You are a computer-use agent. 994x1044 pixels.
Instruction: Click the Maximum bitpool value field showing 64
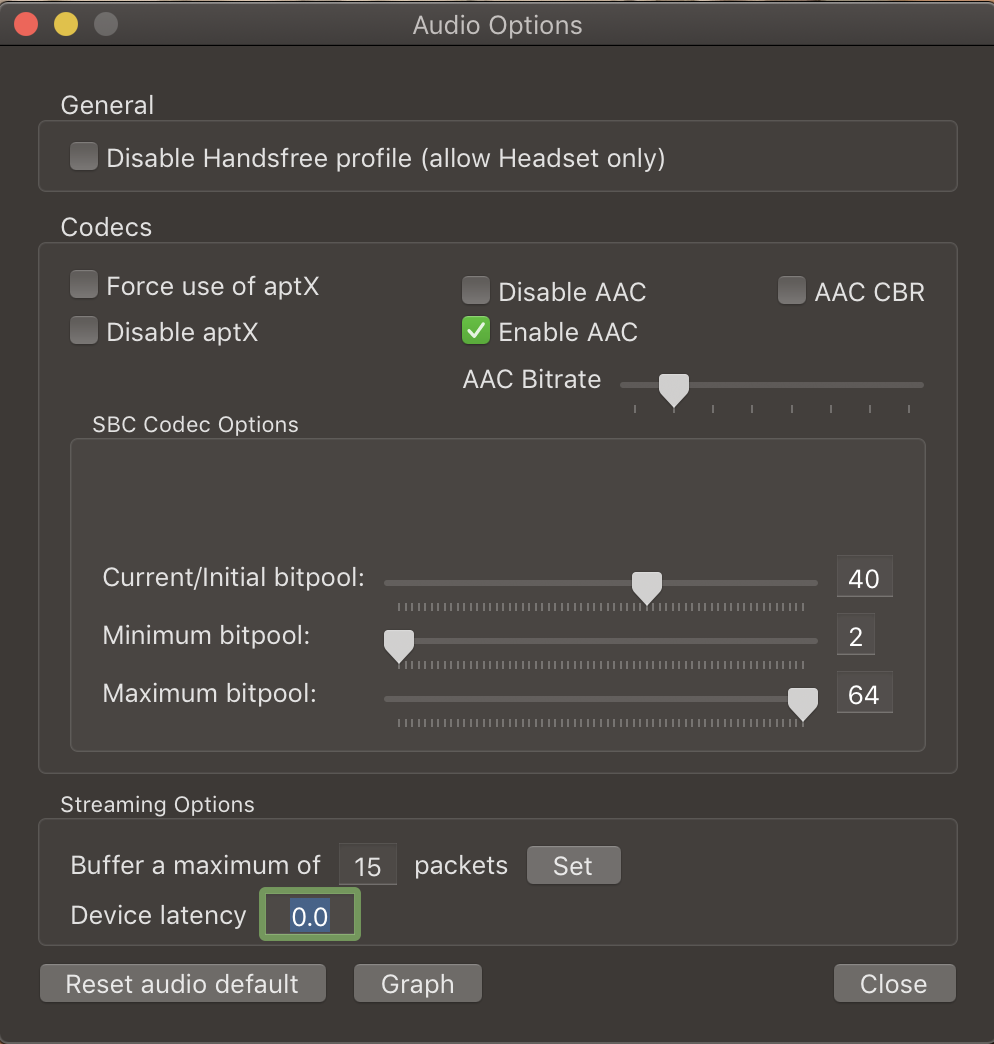[x=864, y=693]
